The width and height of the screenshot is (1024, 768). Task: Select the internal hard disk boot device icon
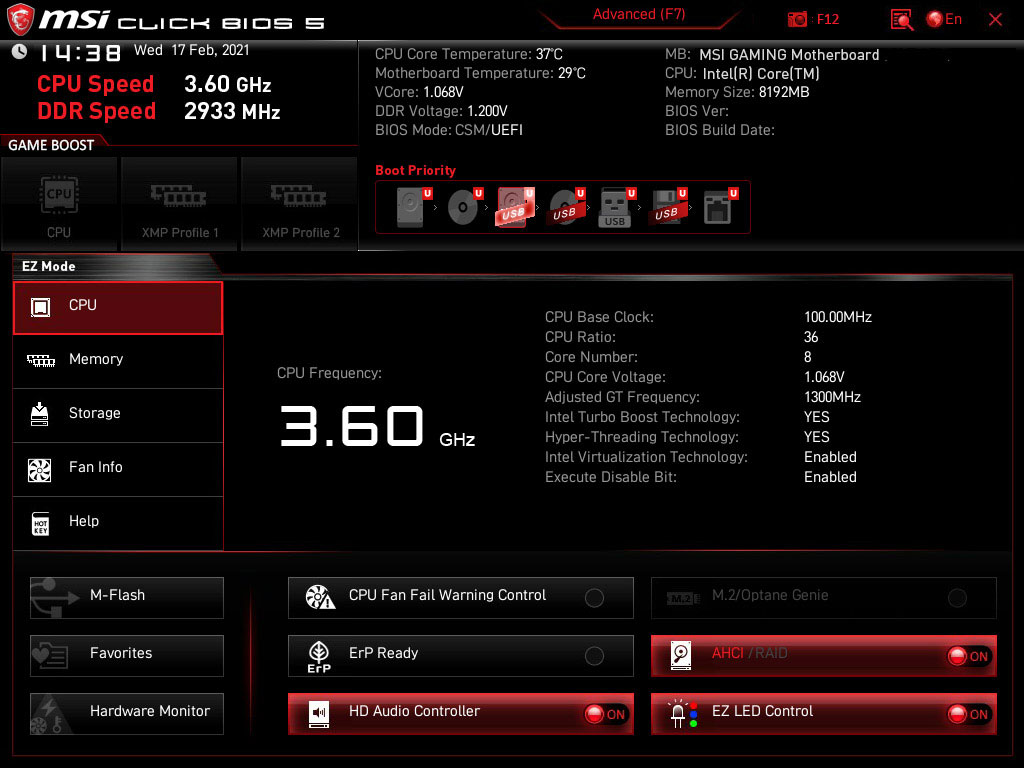413,207
